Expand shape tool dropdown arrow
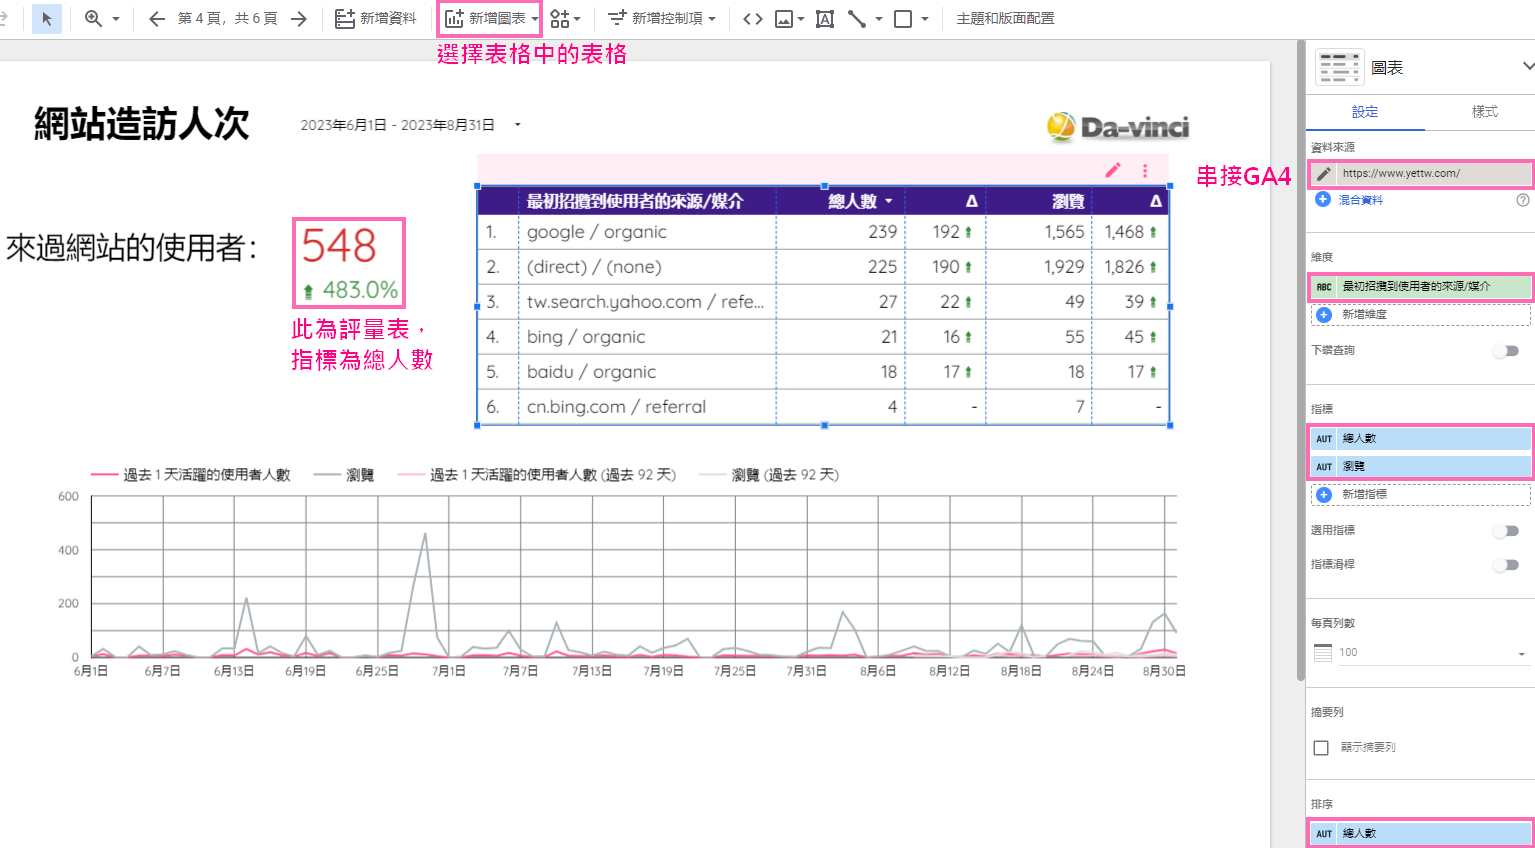This screenshot has width=1535, height=848. tap(925, 19)
